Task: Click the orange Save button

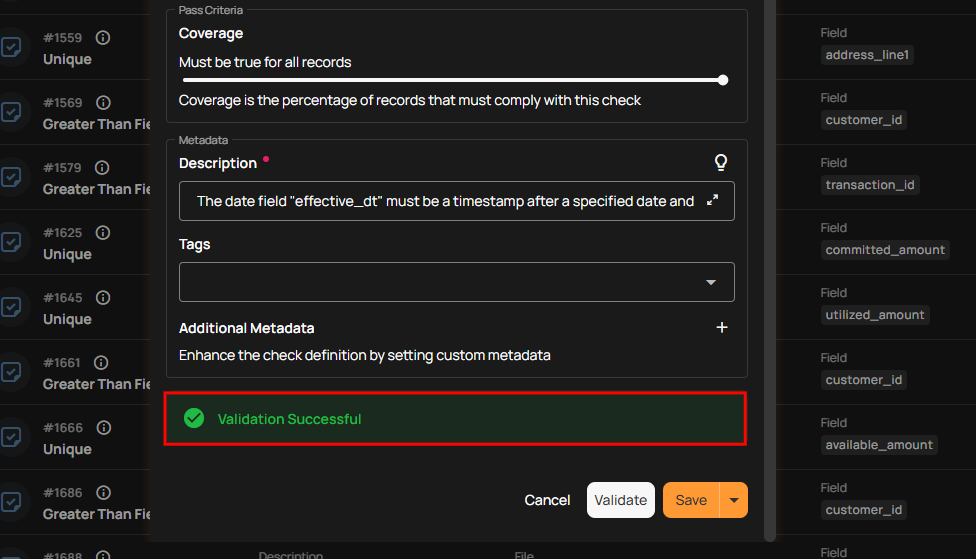Action: click(x=691, y=500)
